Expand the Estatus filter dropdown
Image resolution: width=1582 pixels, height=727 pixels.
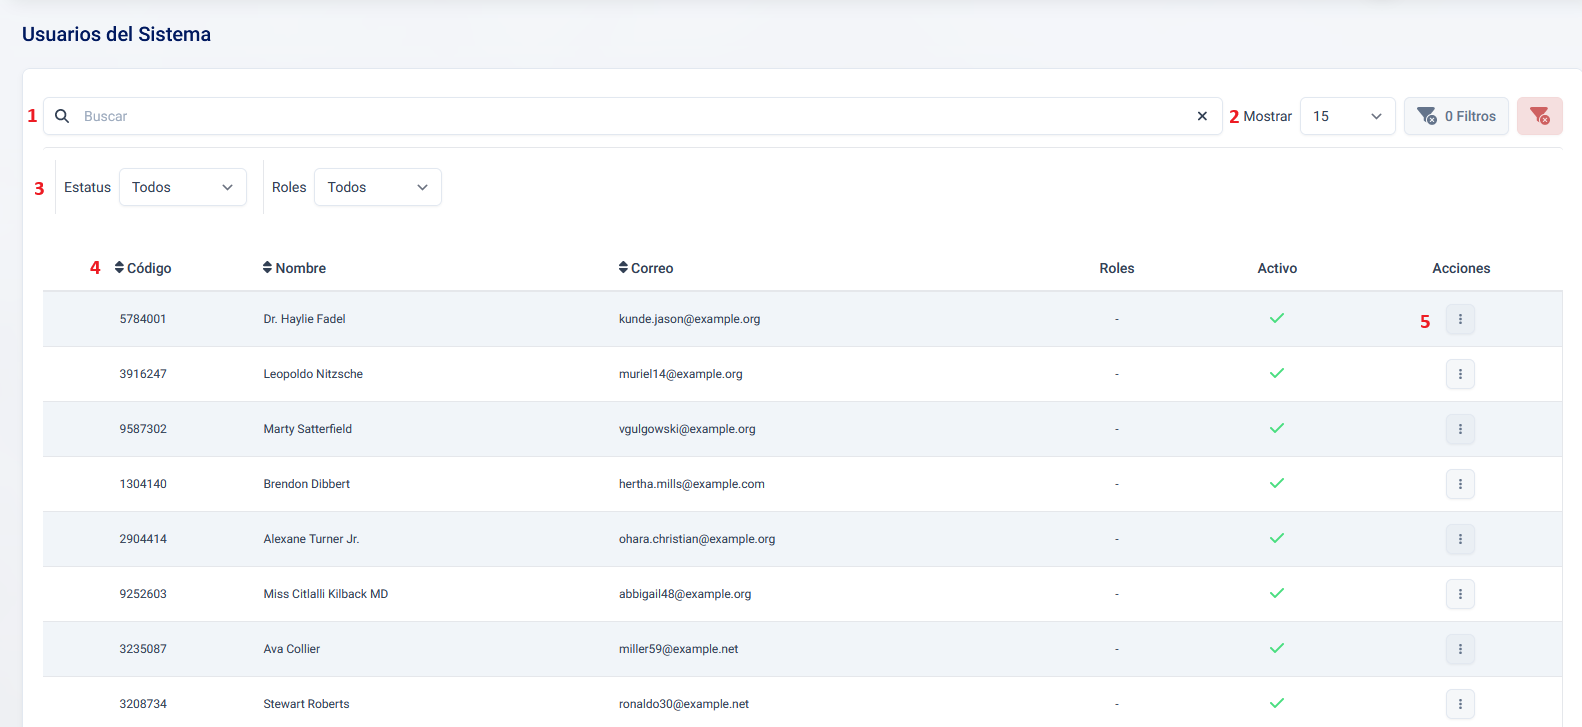click(x=182, y=187)
